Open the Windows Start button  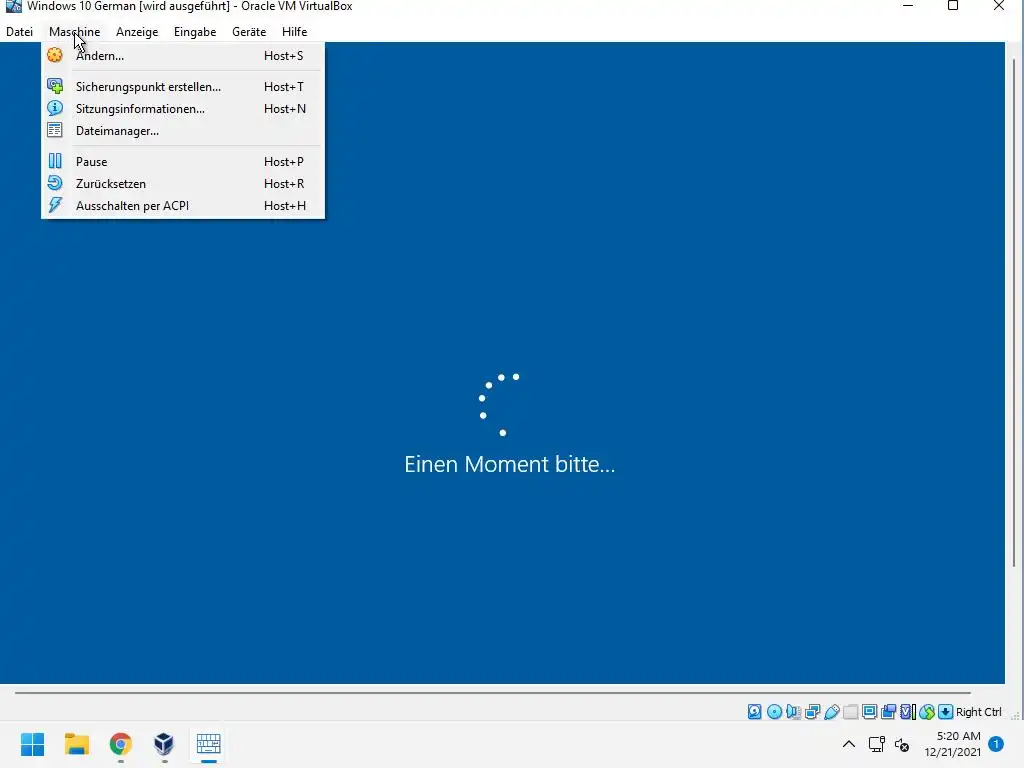click(33, 744)
